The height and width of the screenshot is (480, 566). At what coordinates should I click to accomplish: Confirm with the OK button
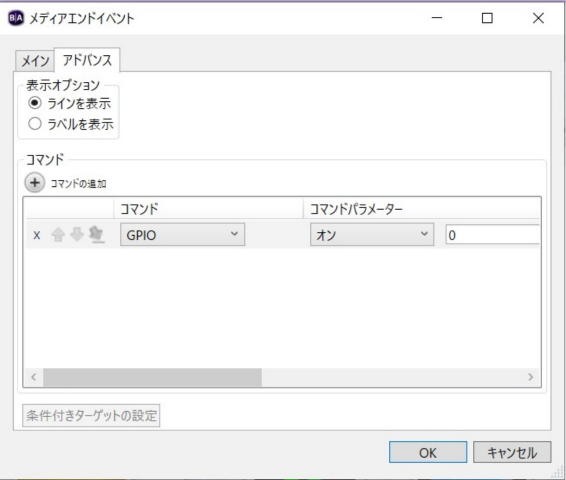[428, 452]
